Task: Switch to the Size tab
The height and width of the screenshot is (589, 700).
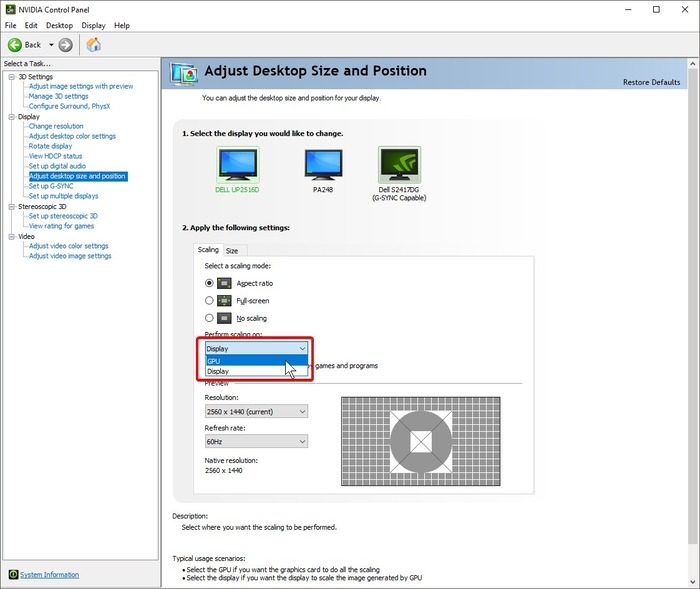Action: 231,250
